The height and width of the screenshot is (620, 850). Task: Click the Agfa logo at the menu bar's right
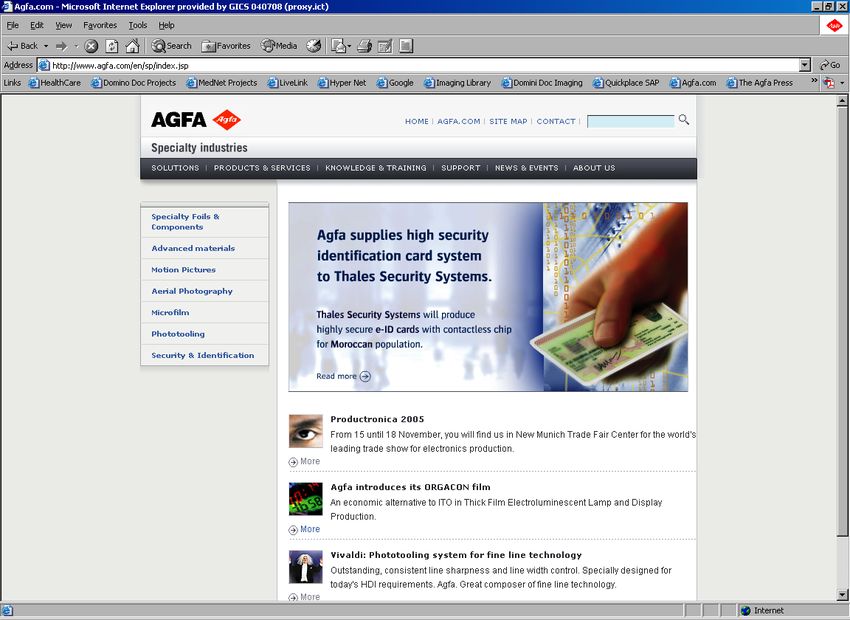click(834, 25)
